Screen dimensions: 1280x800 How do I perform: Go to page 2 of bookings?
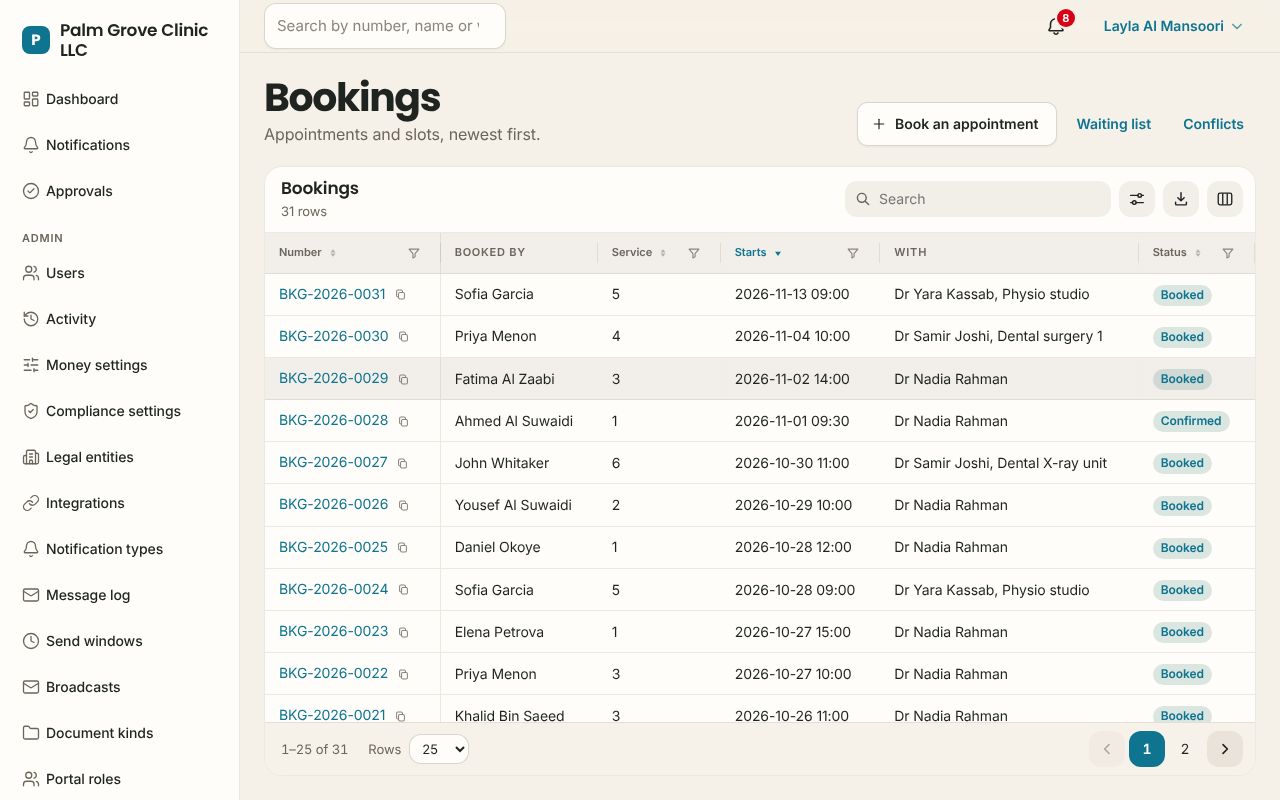point(1185,749)
